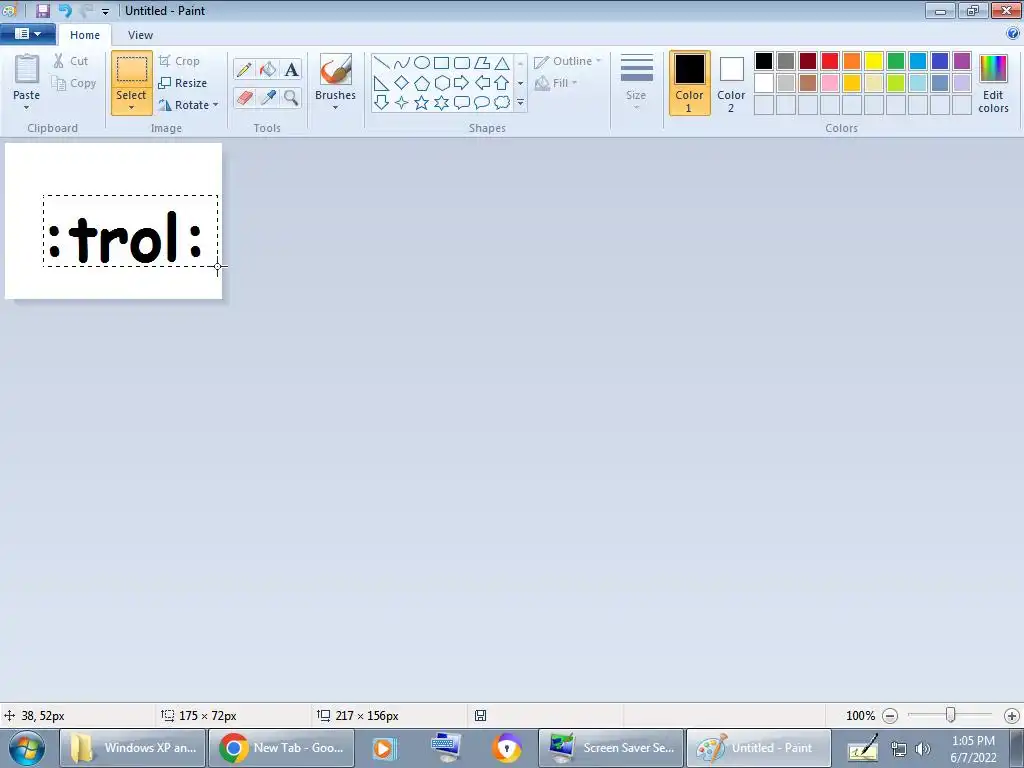Click the rectangular Select tool button

(131, 70)
